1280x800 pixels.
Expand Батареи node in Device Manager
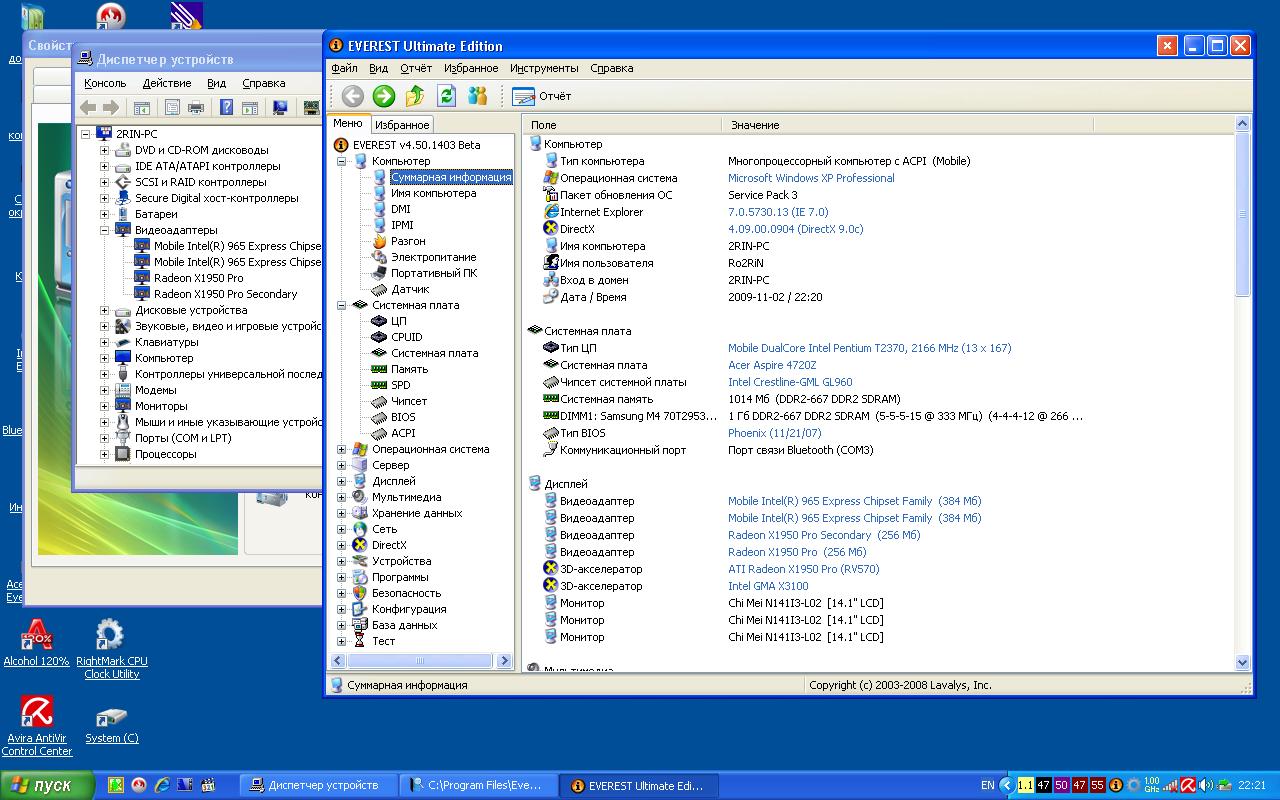click(x=104, y=214)
